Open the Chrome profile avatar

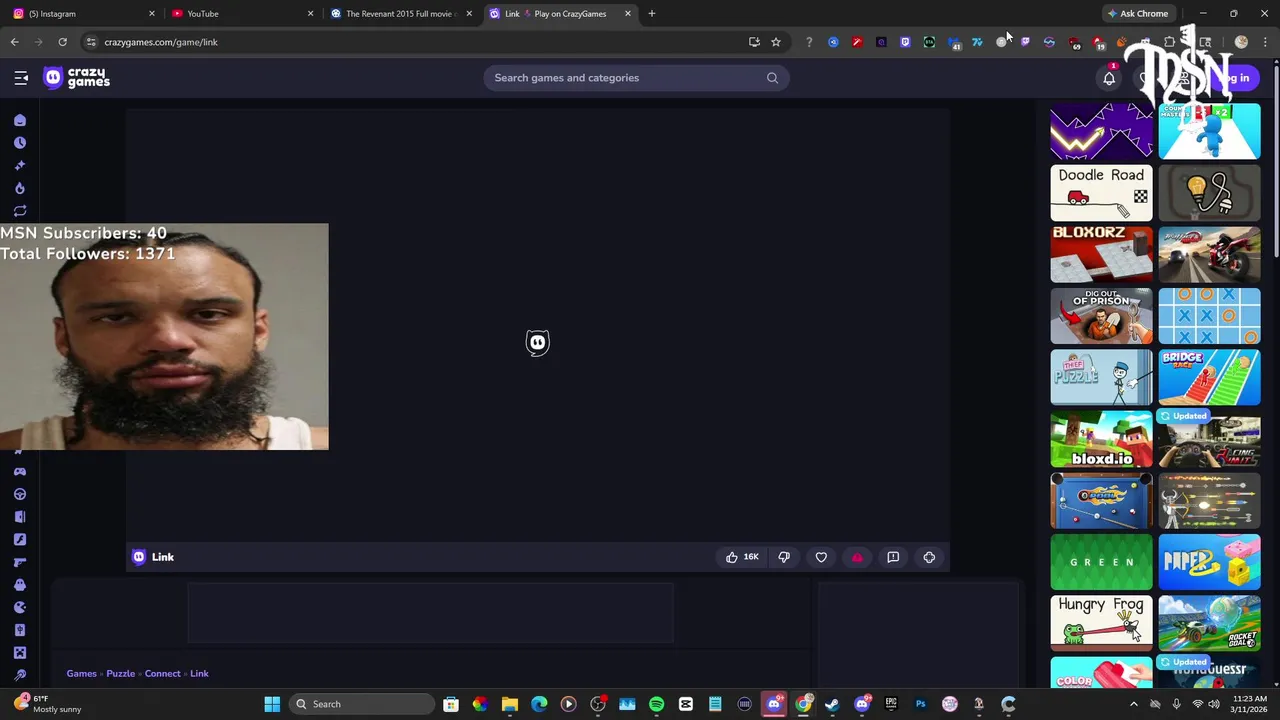(x=1241, y=42)
